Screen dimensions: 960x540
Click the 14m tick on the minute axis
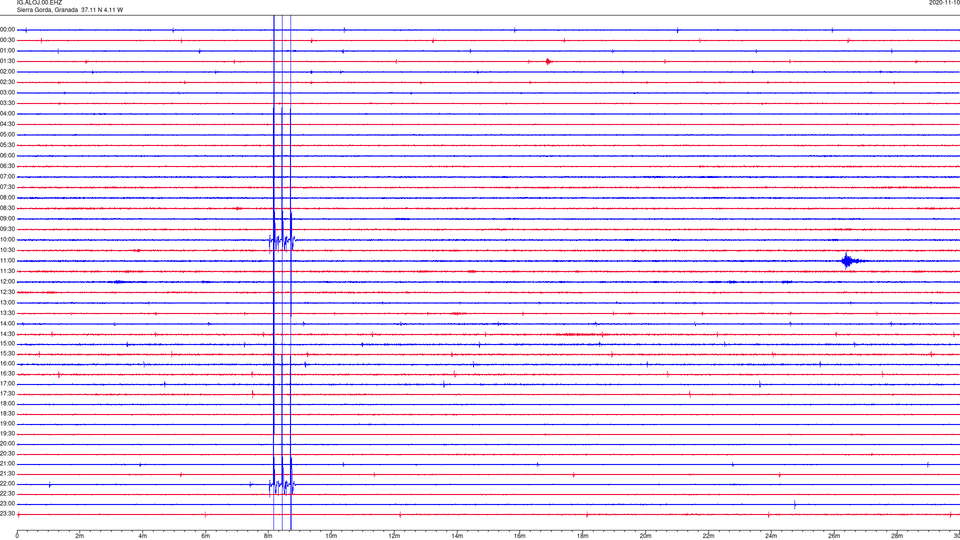(x=457, y=536)
